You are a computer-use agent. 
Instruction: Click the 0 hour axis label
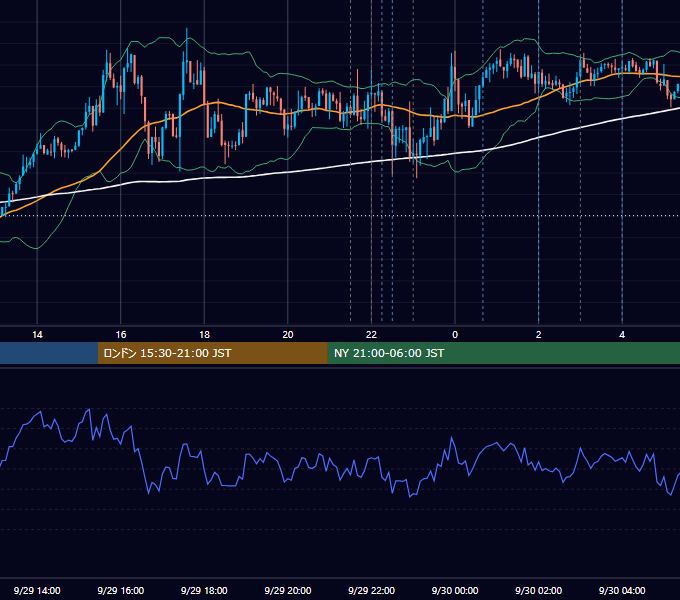[x=455, y=335]
